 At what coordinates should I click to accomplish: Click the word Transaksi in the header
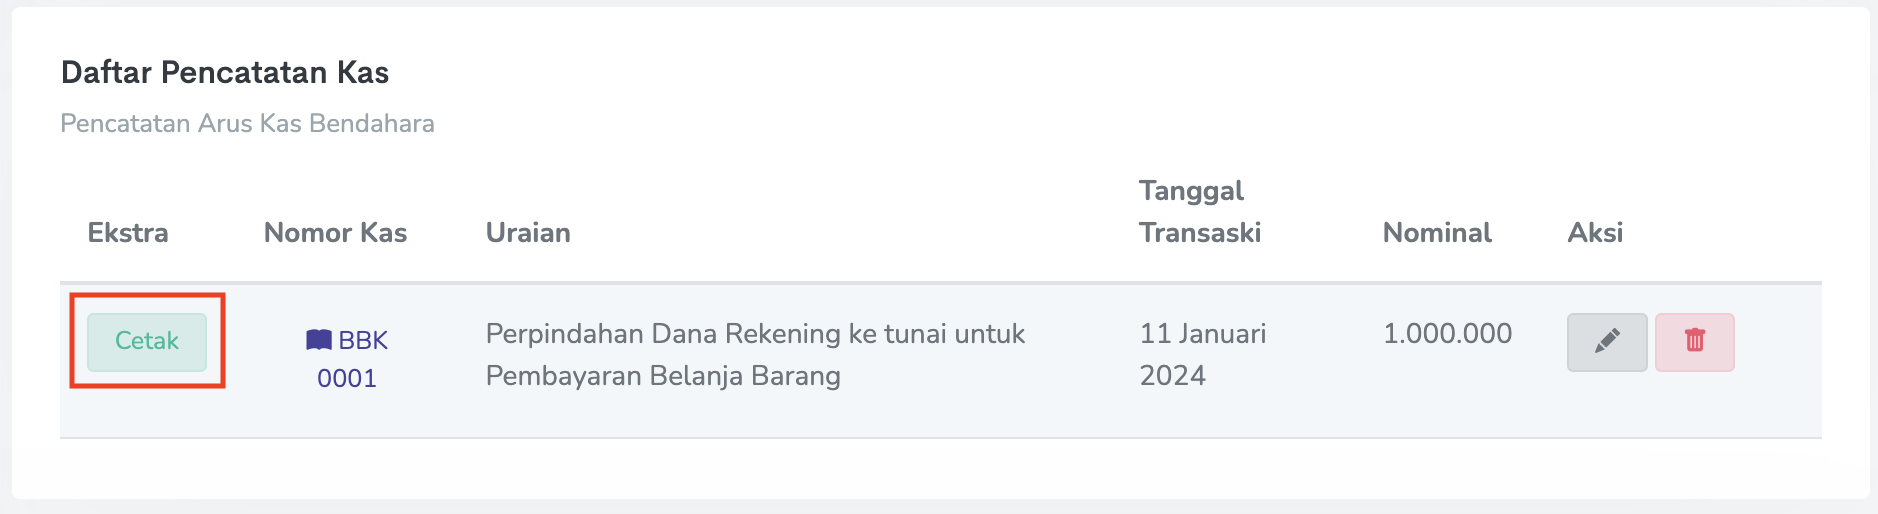1199,233
